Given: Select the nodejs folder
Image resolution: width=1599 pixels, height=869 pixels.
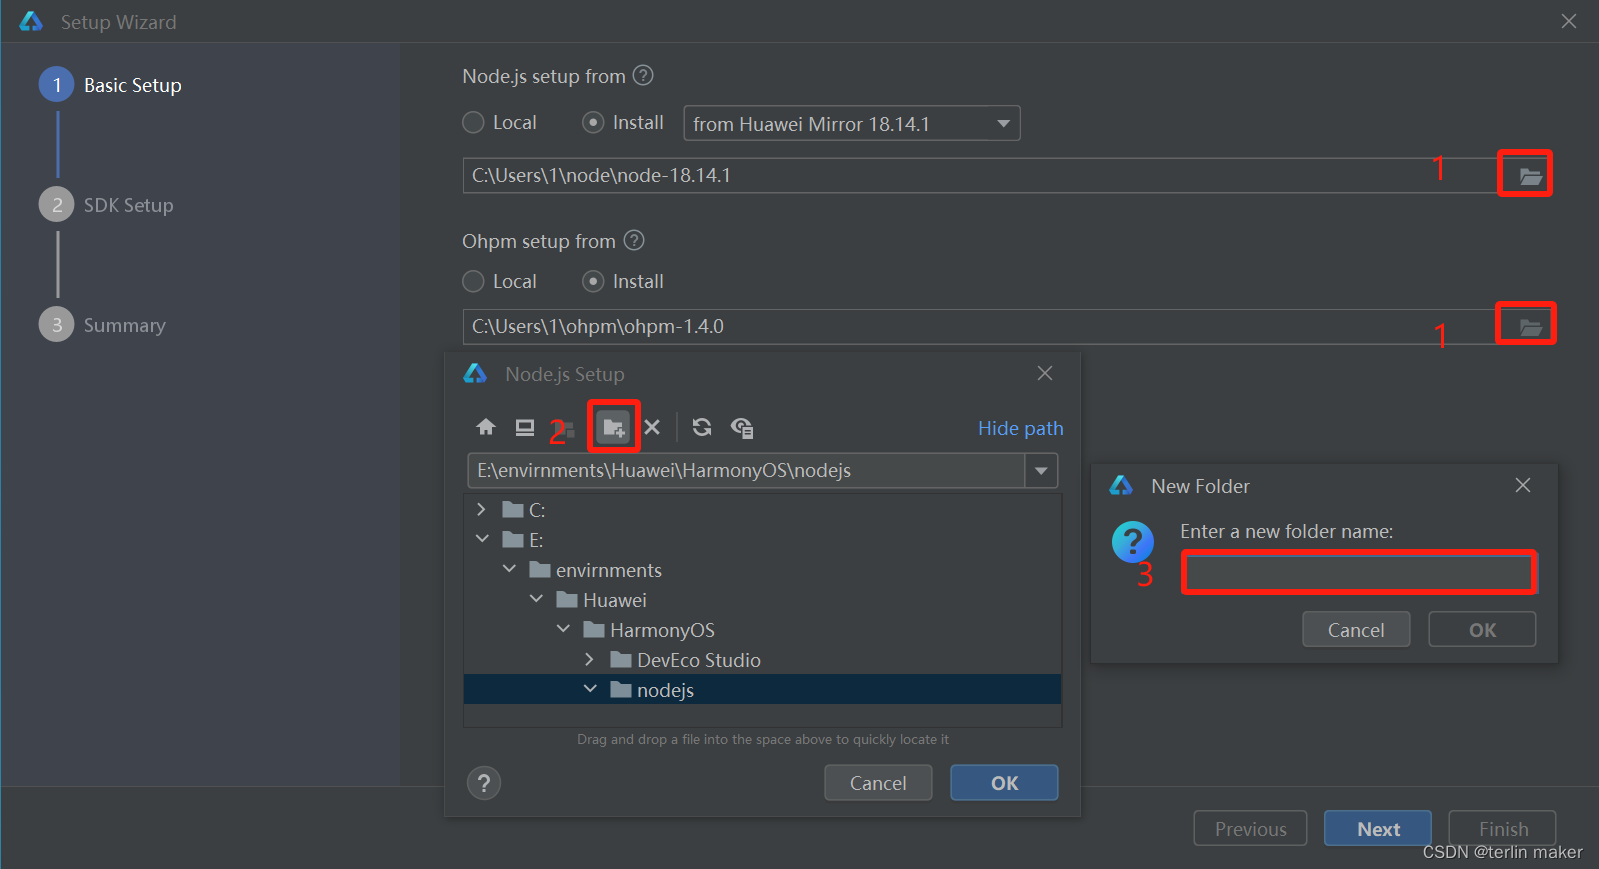Looking at the screenshot, I should click(x=762, y=690).
